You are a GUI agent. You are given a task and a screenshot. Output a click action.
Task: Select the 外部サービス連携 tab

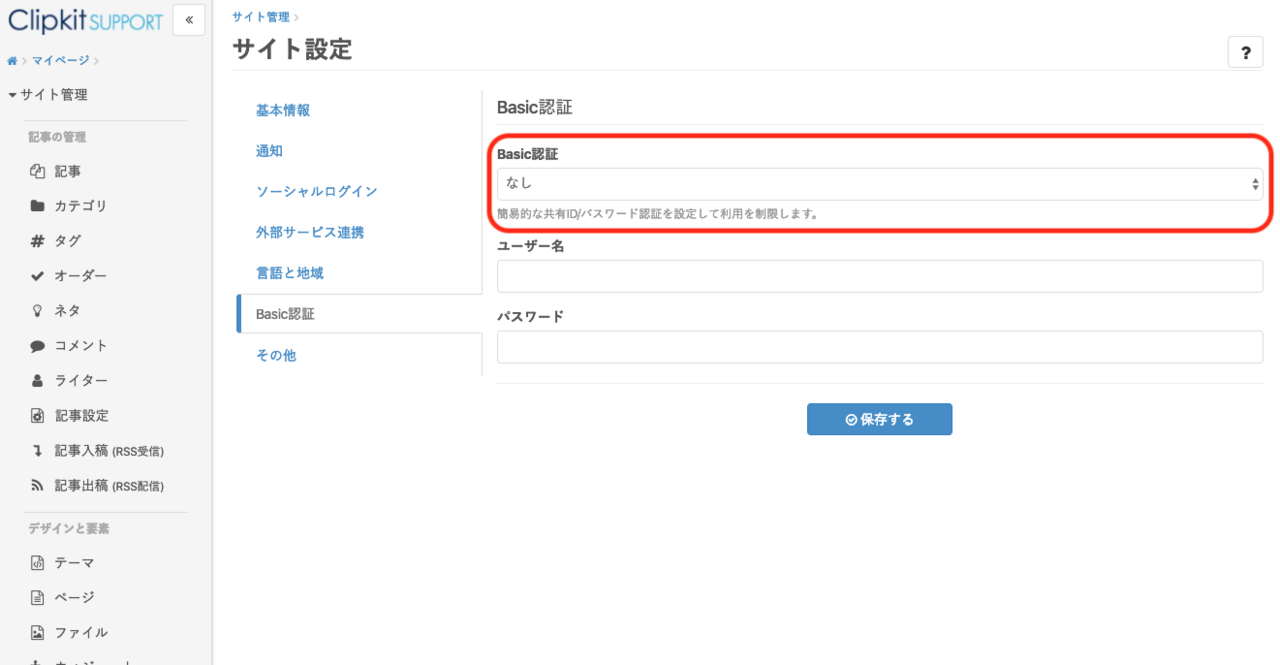(310, 232)
